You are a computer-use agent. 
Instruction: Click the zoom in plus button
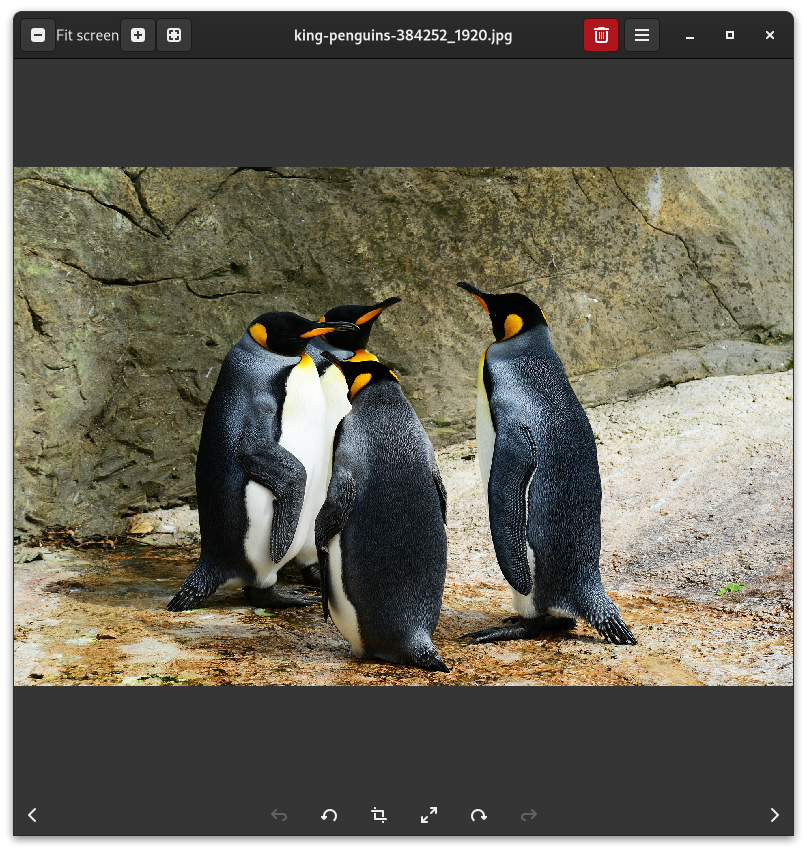[x=138, y=35]
